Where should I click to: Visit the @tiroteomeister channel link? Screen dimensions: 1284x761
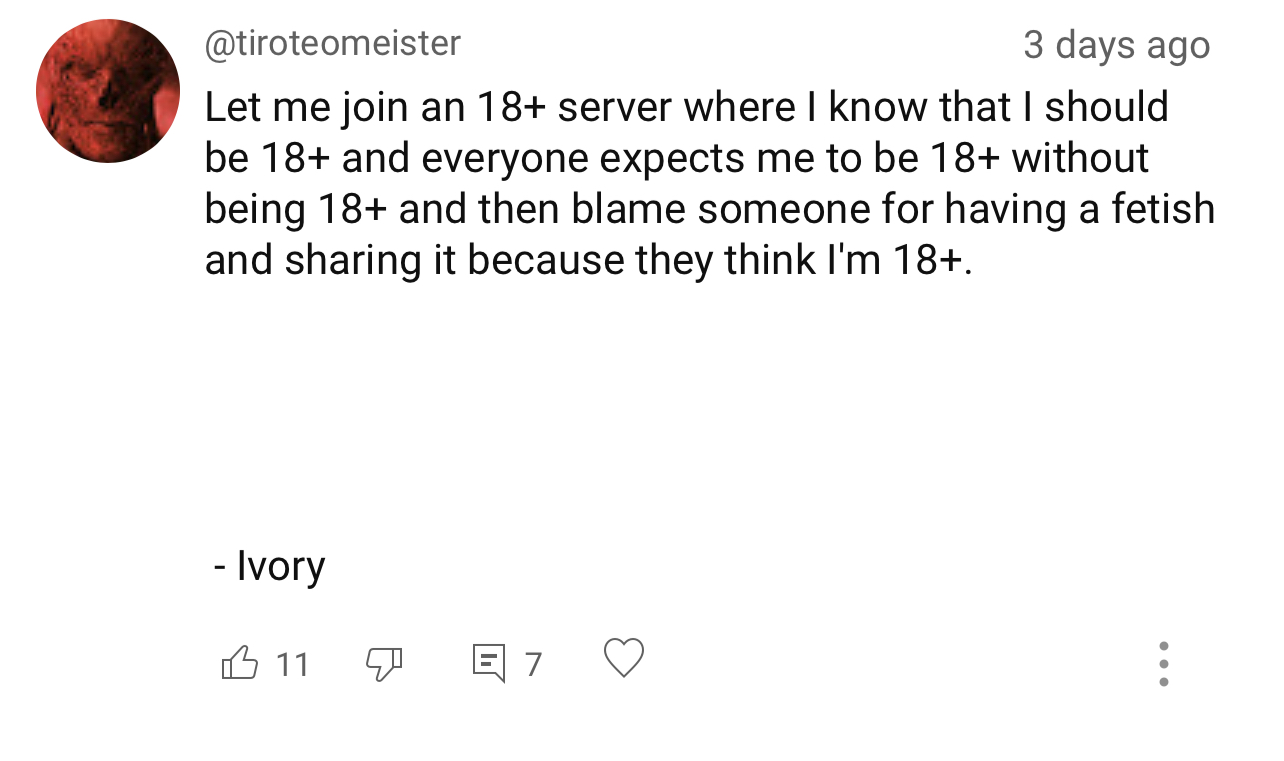coord(333,43)
